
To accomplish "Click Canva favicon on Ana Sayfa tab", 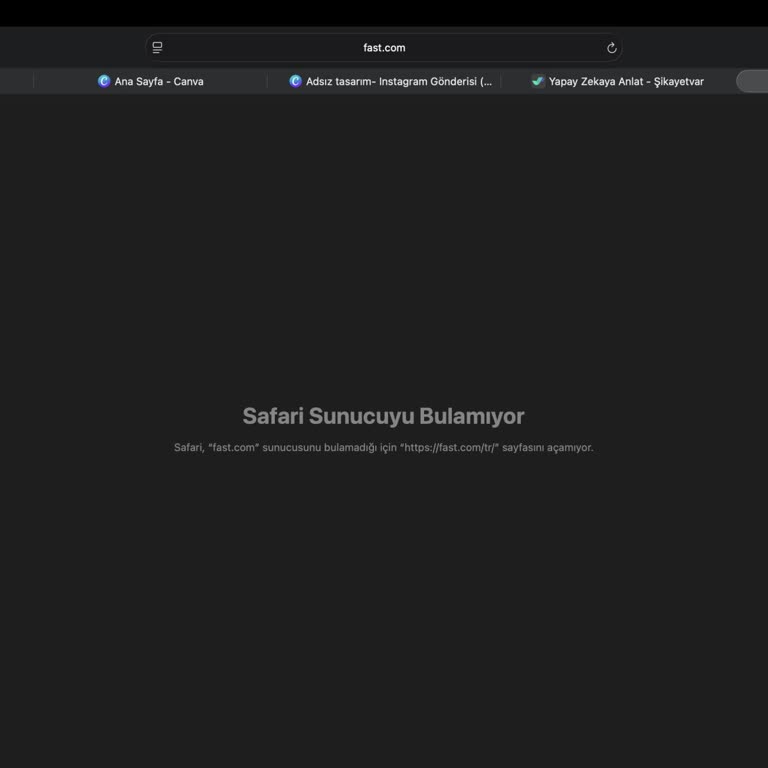I will tap(104, 81).
